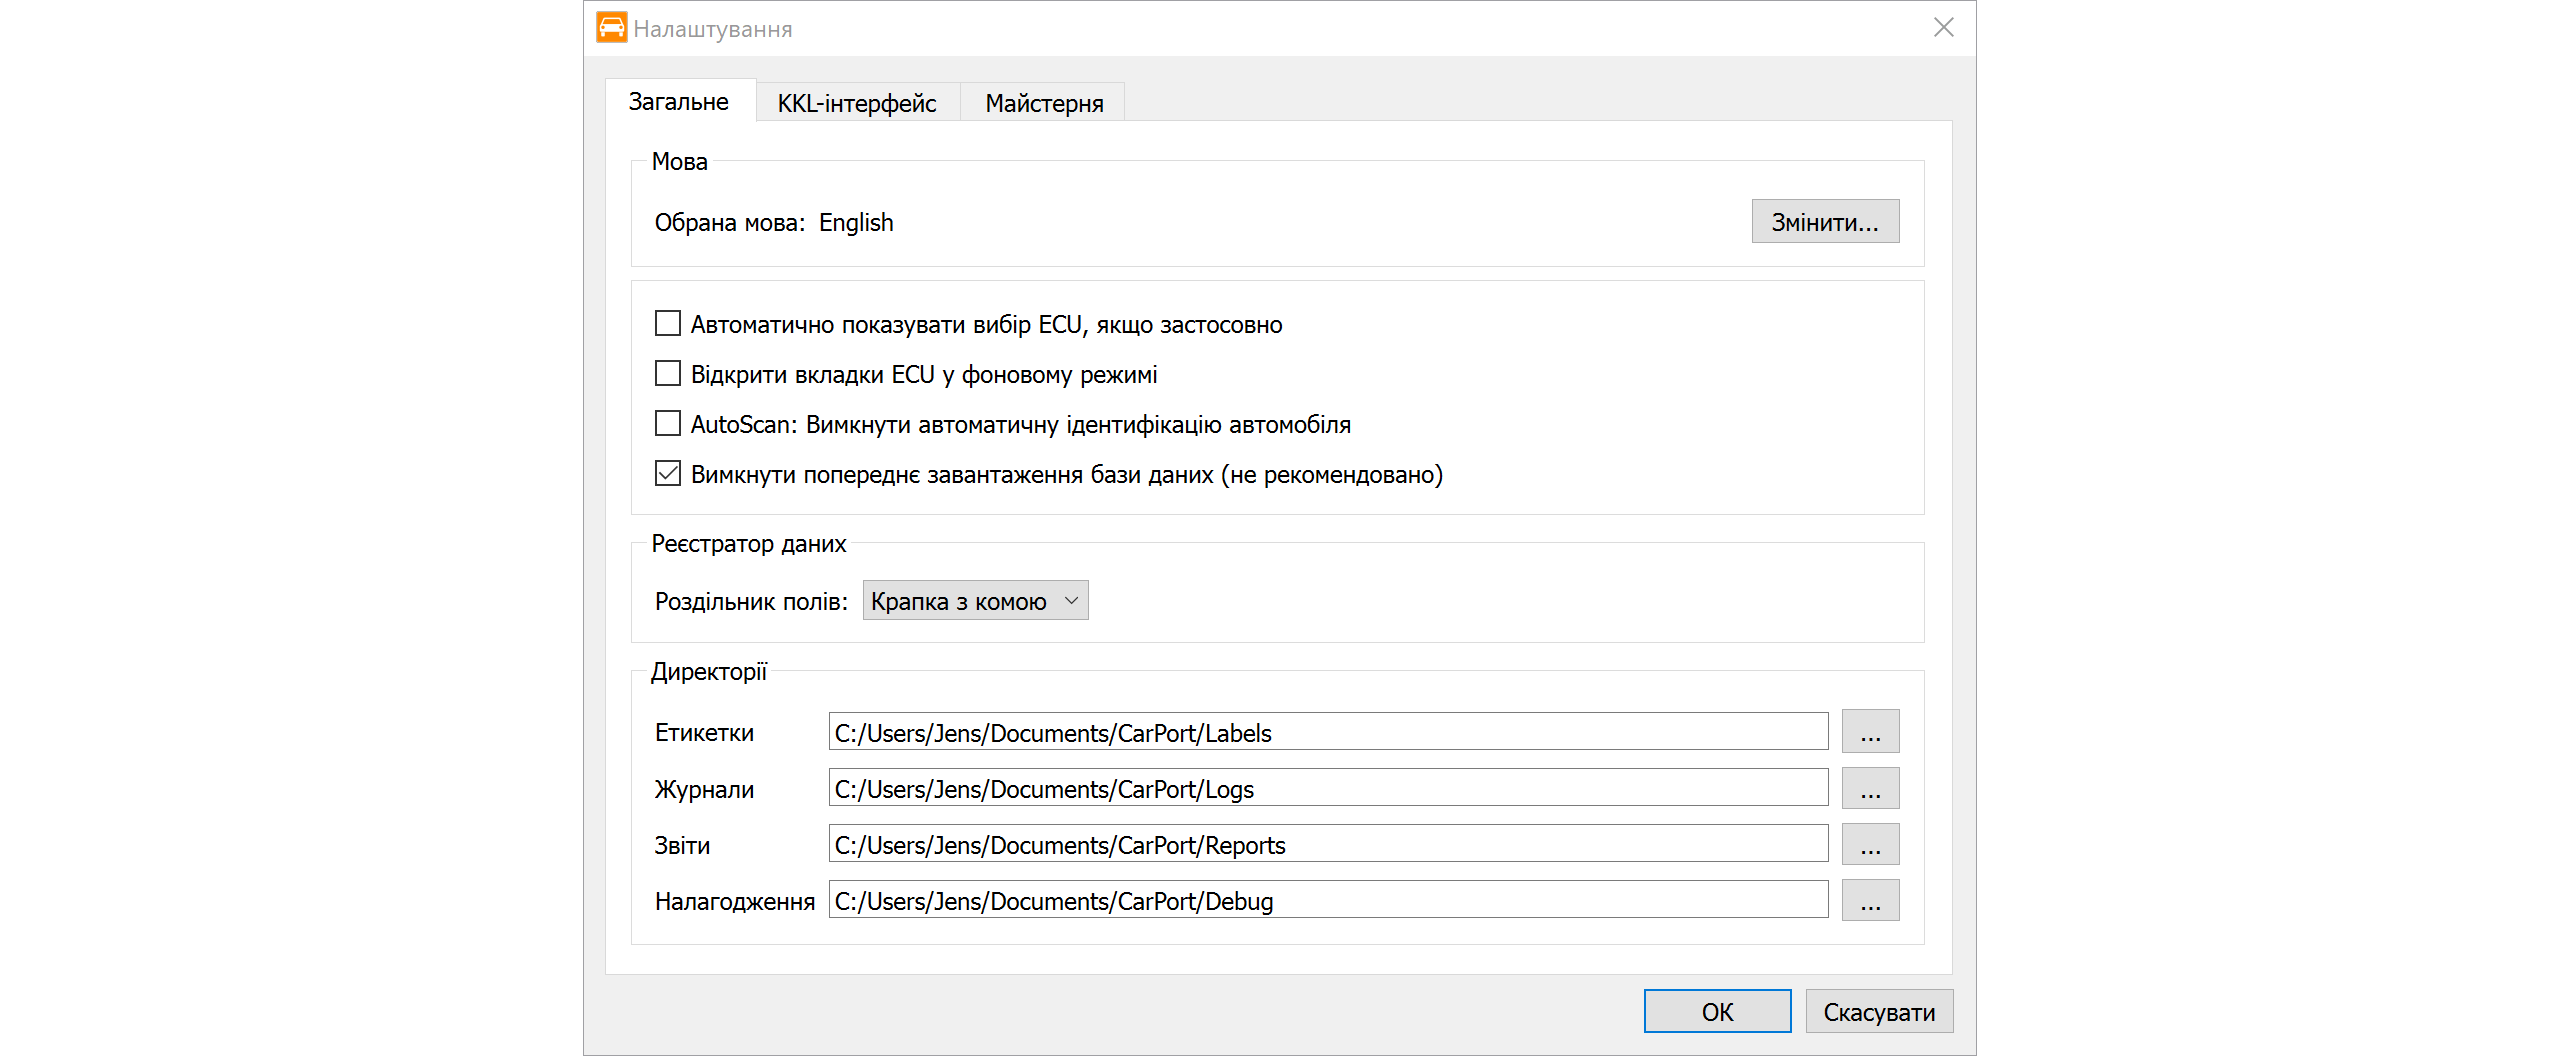Image resolution: width=2560 pixels, height=1056 pixels.
Task: Close the Налаштування dialog window
Action: click(1943, 28)
